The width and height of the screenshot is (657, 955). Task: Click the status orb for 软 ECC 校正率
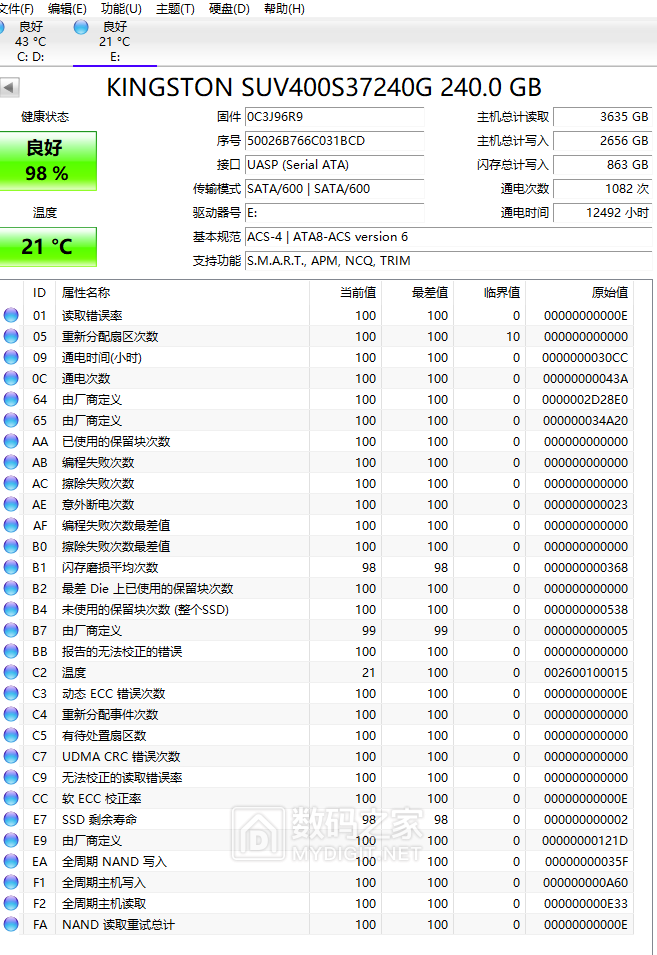[x=11, y=798]
